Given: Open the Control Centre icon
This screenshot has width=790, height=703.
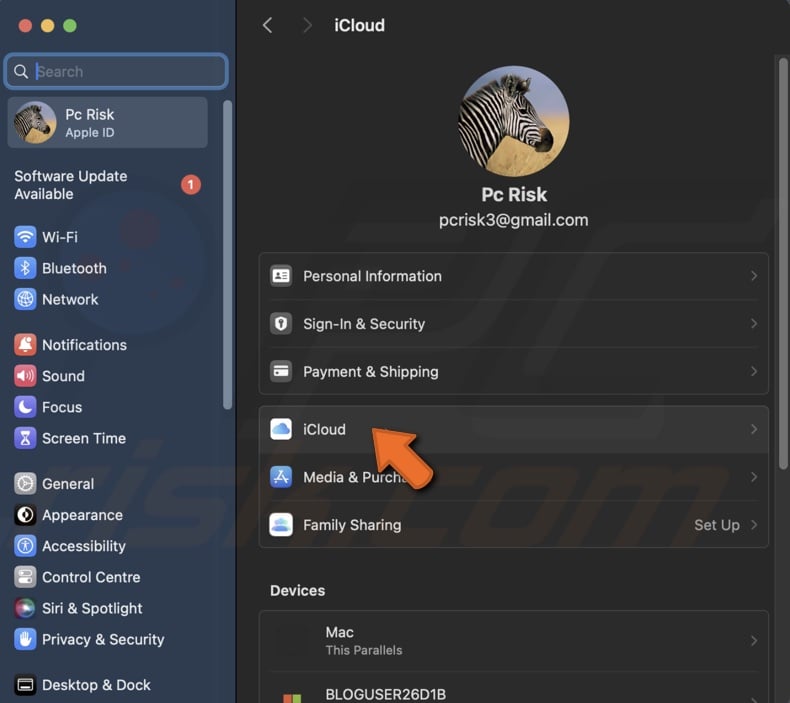Looking at the screenshot, I should pyautogui.click(x=25, y=577).
